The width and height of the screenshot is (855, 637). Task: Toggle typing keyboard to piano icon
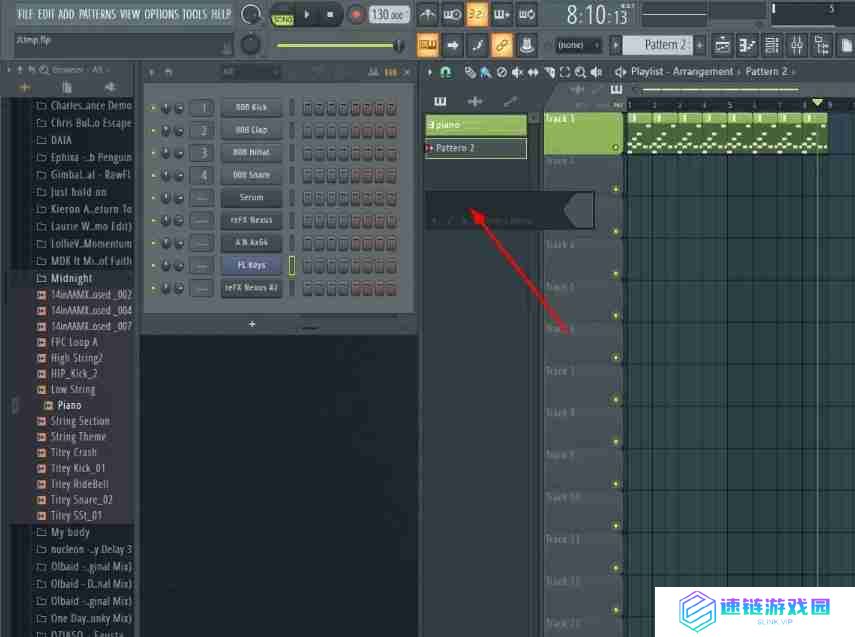pyautogui.click(x=427, y=45)
